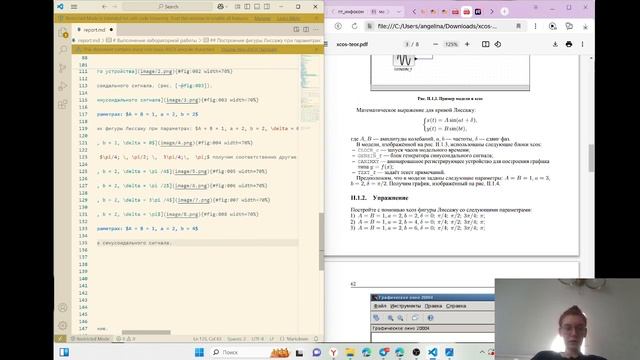Click the 125% PDF zoom level field
Viewport: 640px width, 360px height.
click(451, 44)
